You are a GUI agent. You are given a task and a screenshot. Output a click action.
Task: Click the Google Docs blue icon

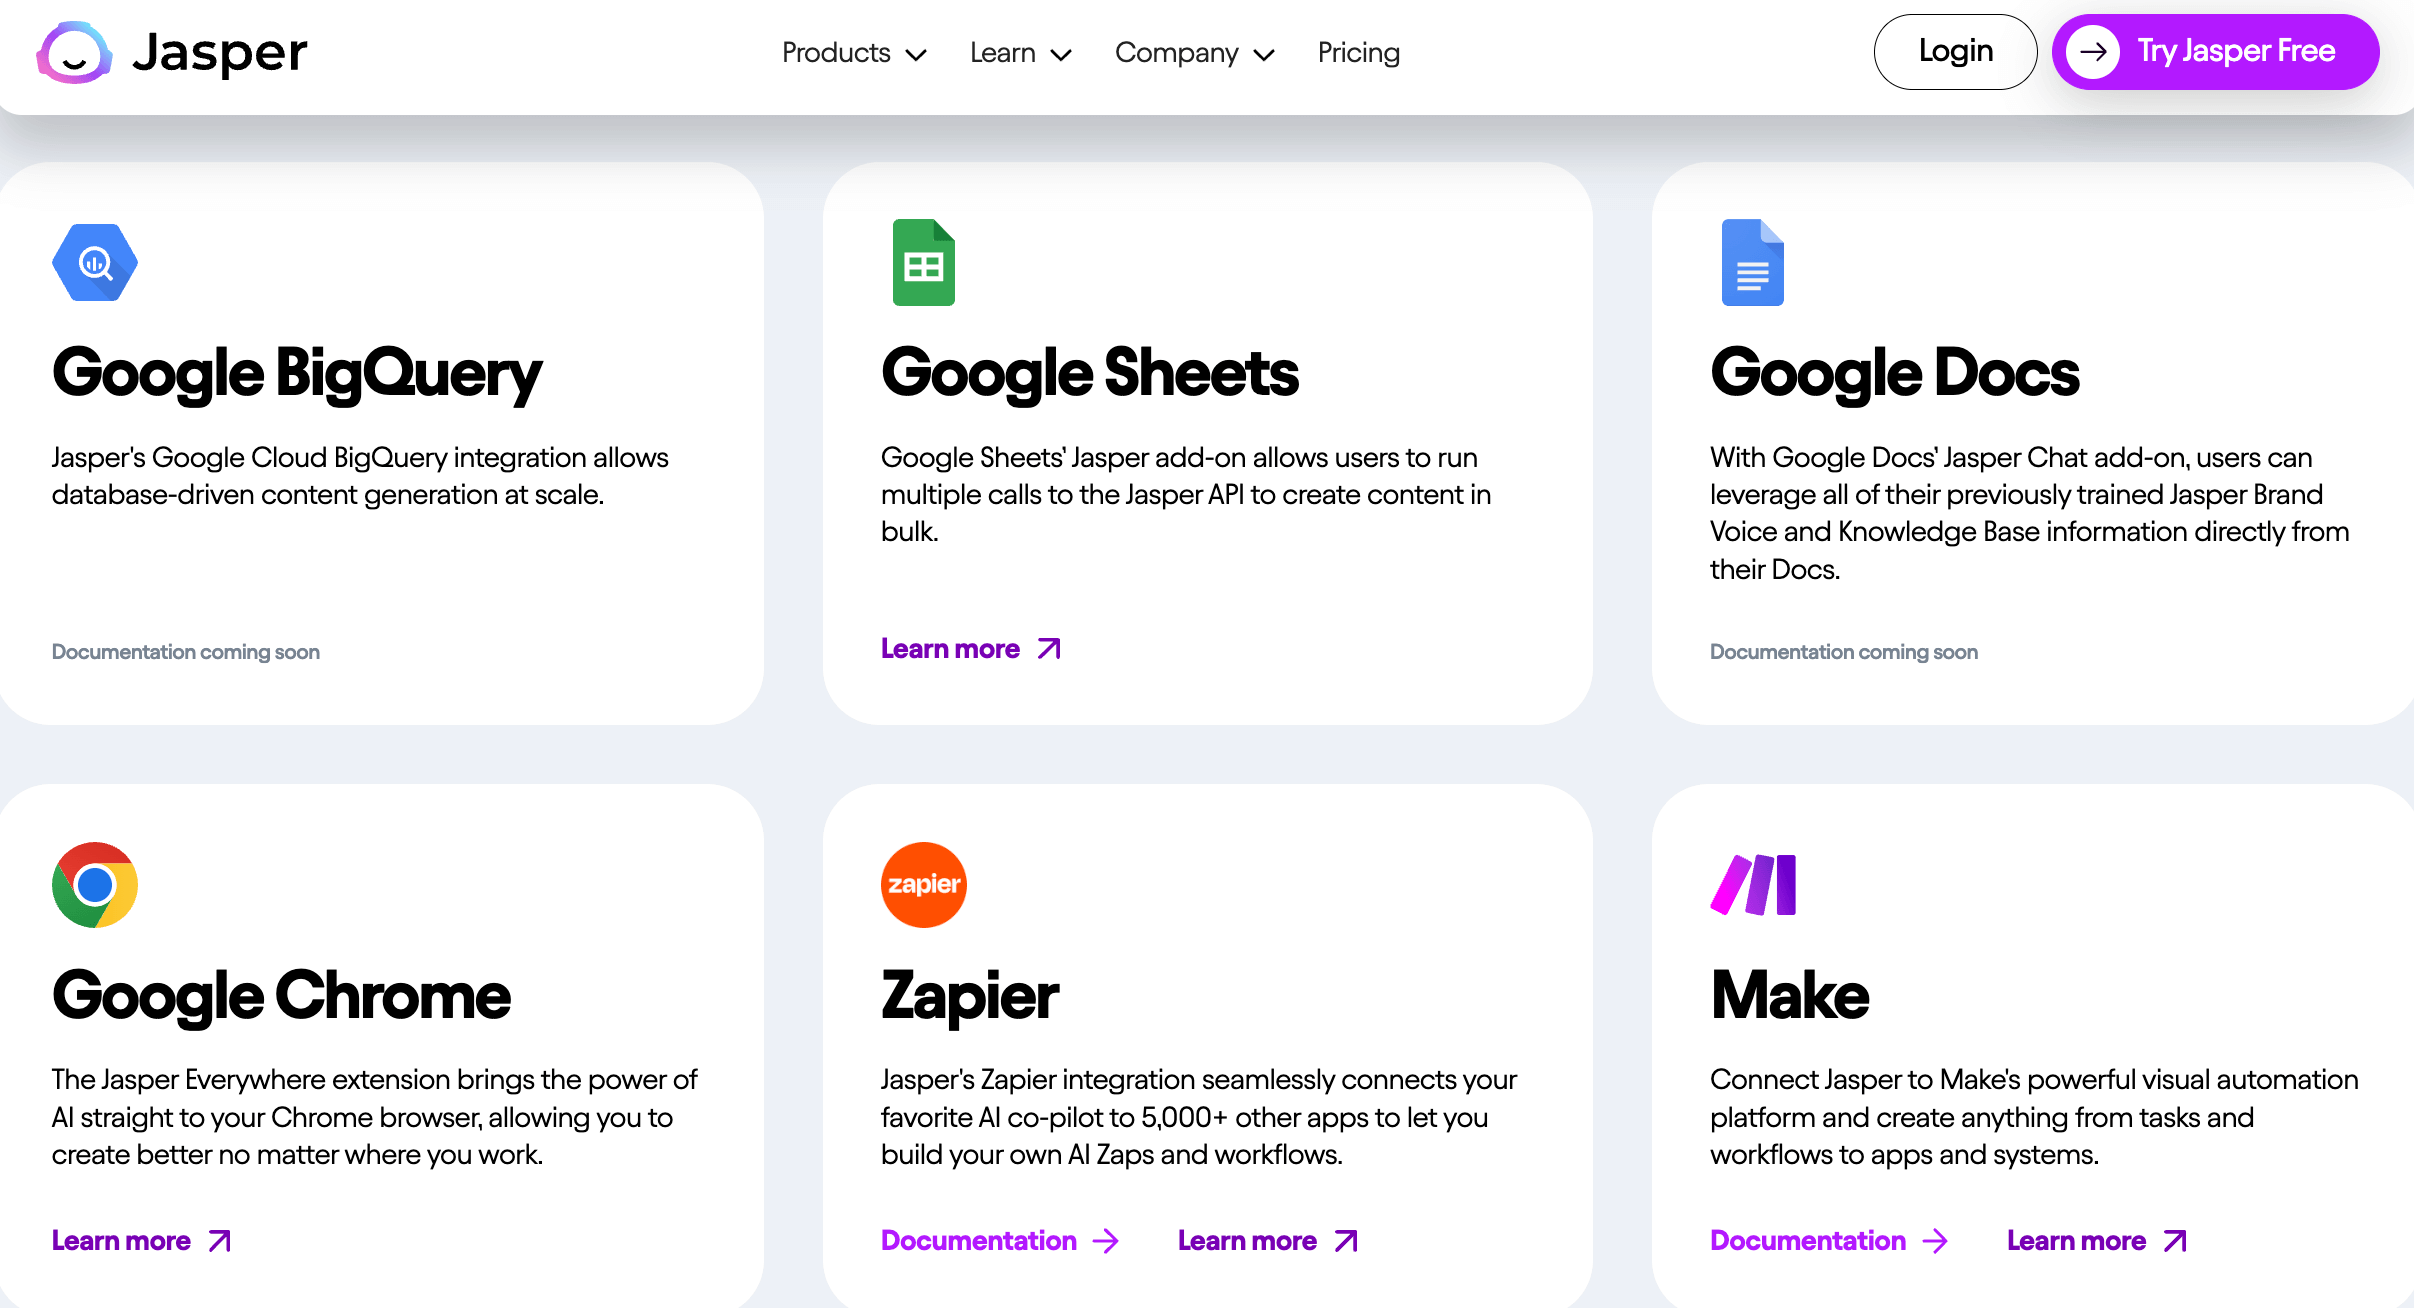[1752, 262]
